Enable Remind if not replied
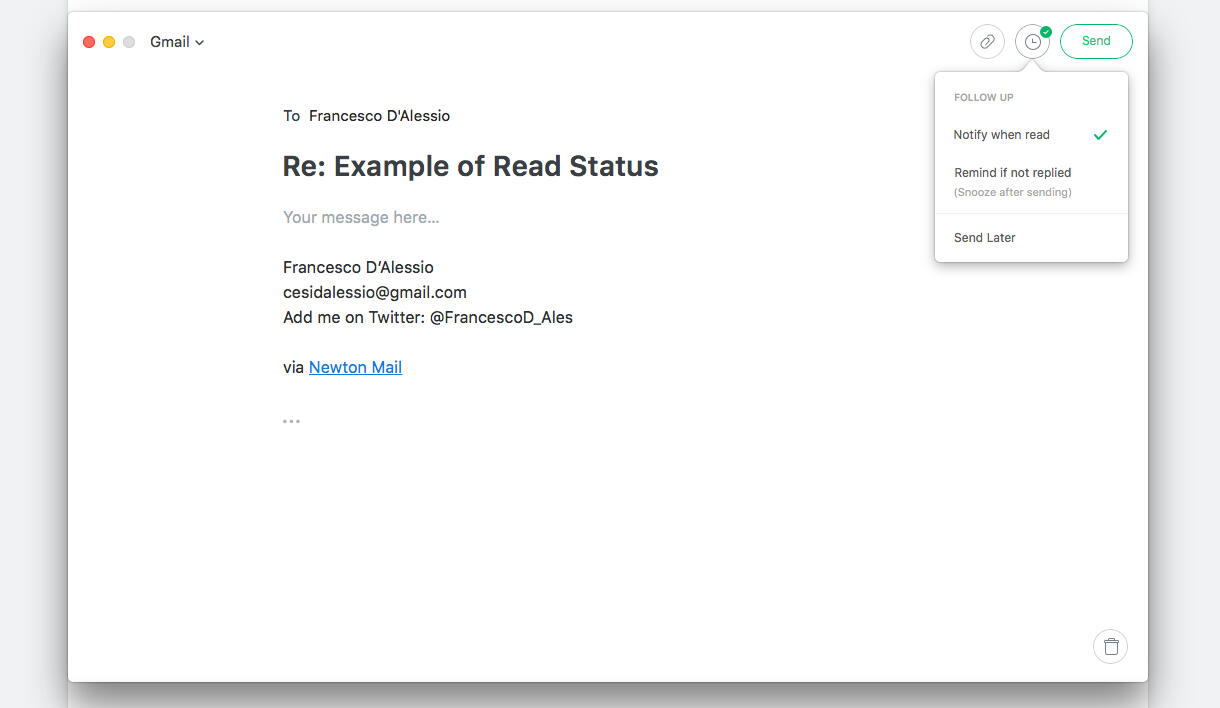 point(1012,173)
